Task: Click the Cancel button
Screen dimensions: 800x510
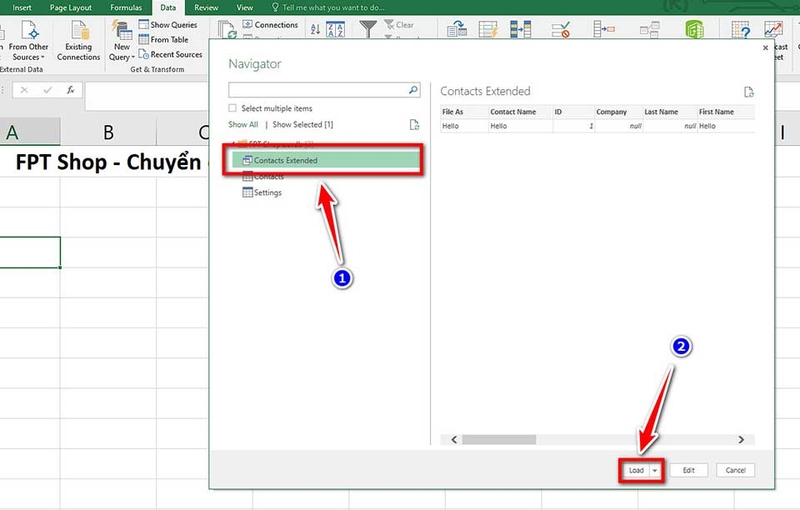Action: pos(735,470)
